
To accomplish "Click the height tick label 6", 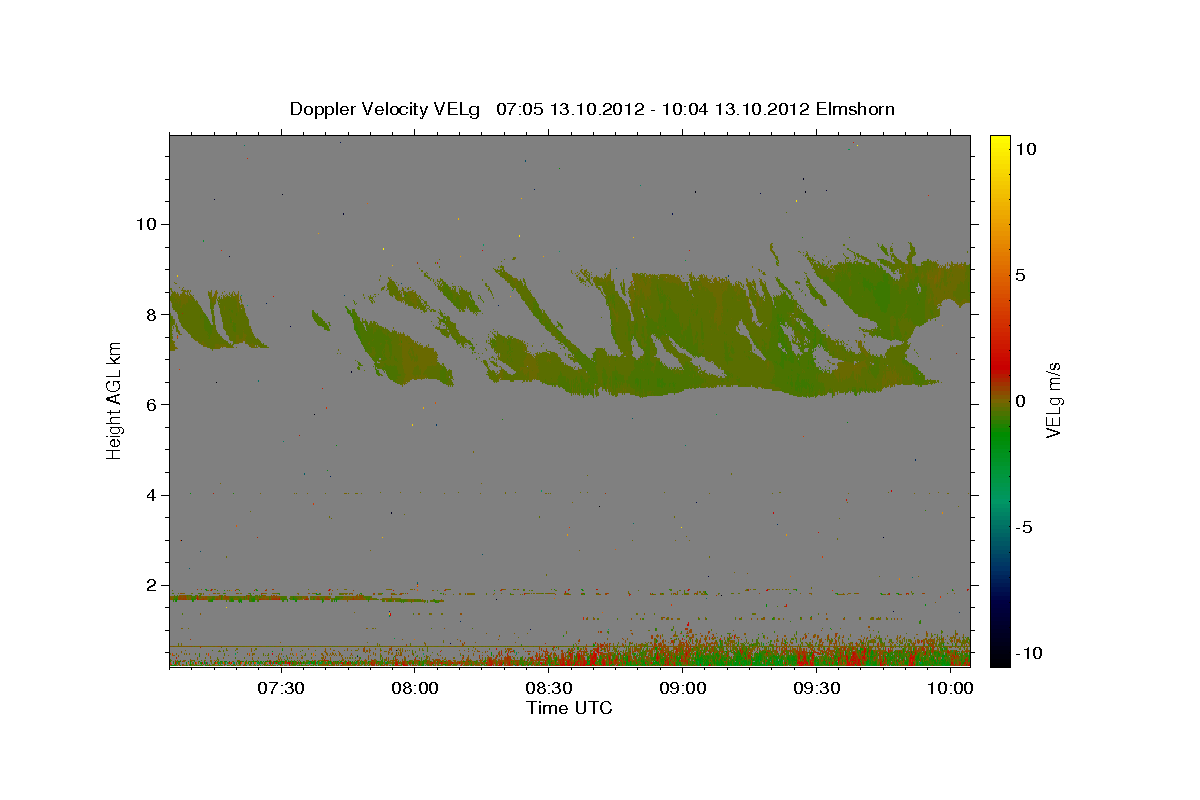I will 152,405.
